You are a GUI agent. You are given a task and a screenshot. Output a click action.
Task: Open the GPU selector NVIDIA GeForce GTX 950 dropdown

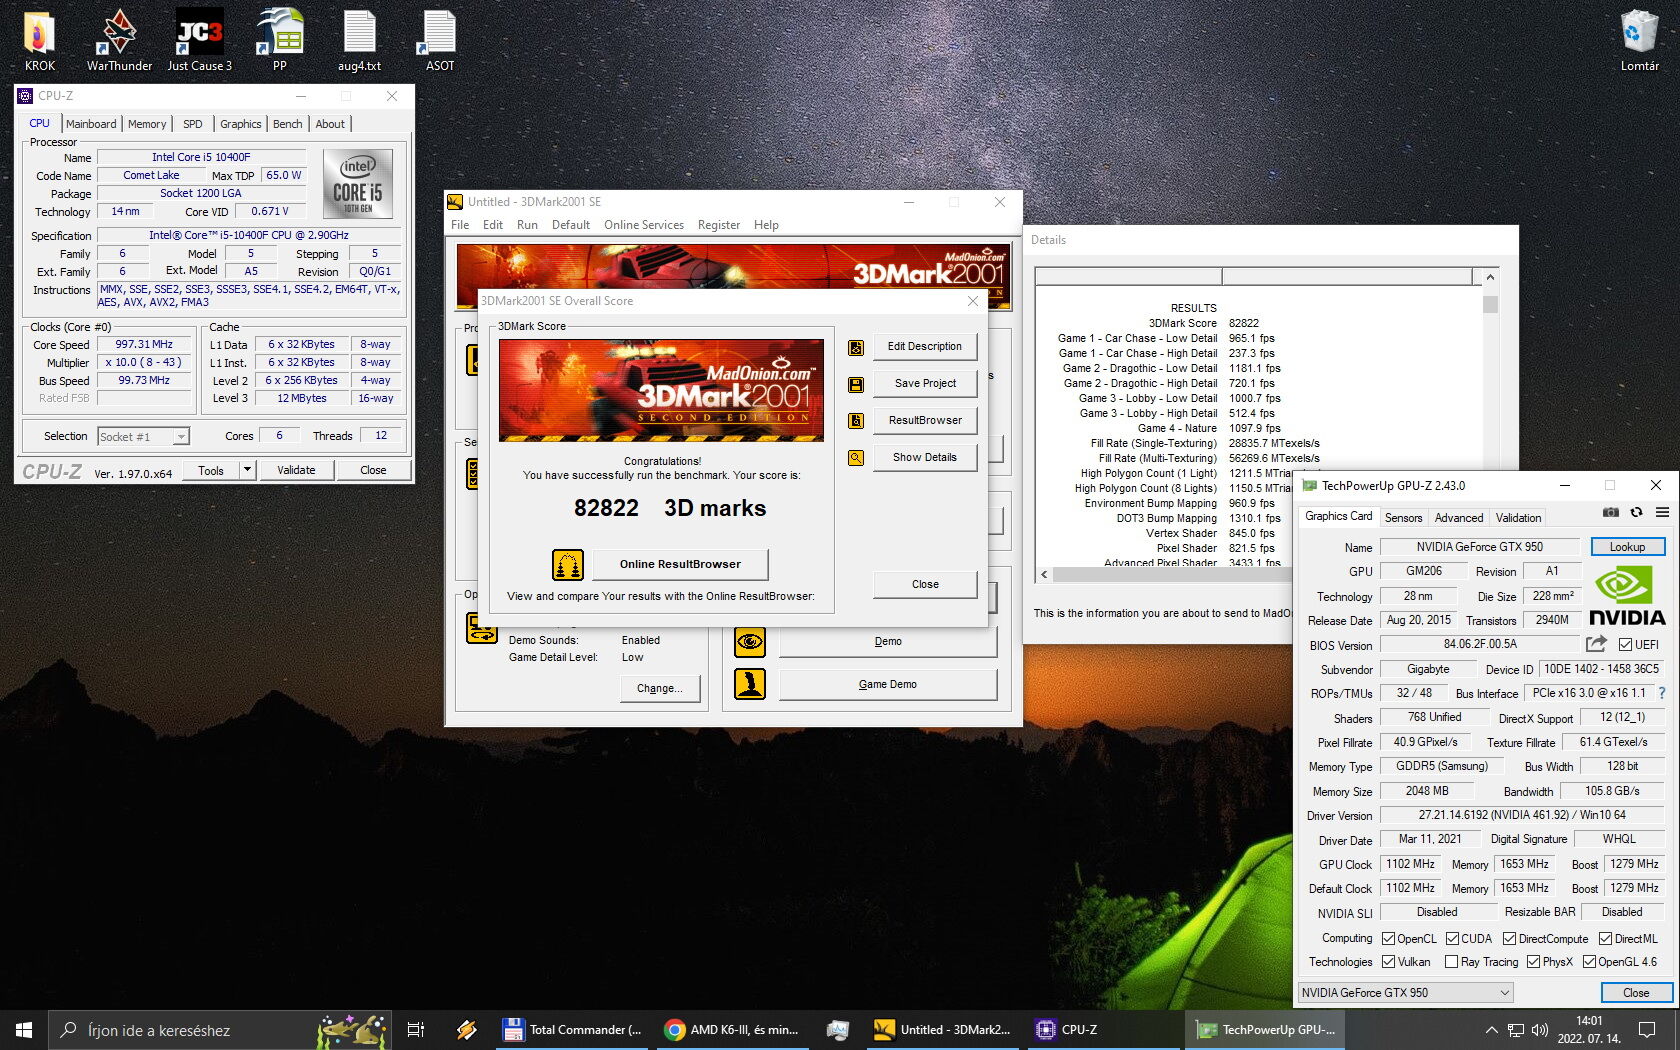coord(1405,993)
